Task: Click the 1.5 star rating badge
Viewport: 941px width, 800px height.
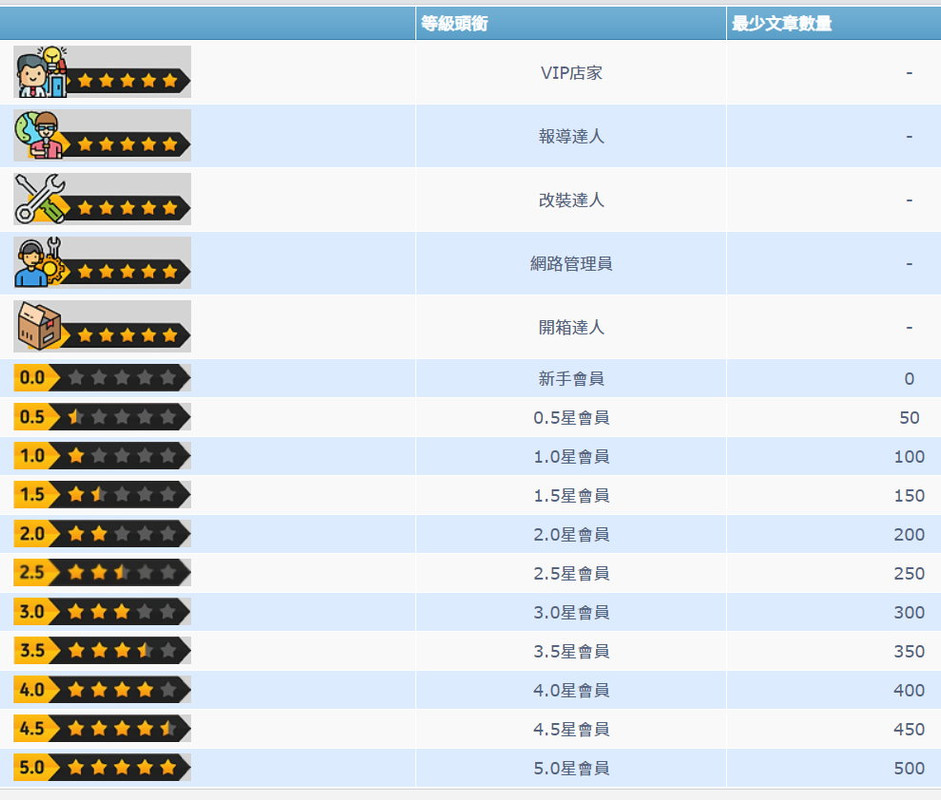Action: pyautogui.click(x=102, y=495)
